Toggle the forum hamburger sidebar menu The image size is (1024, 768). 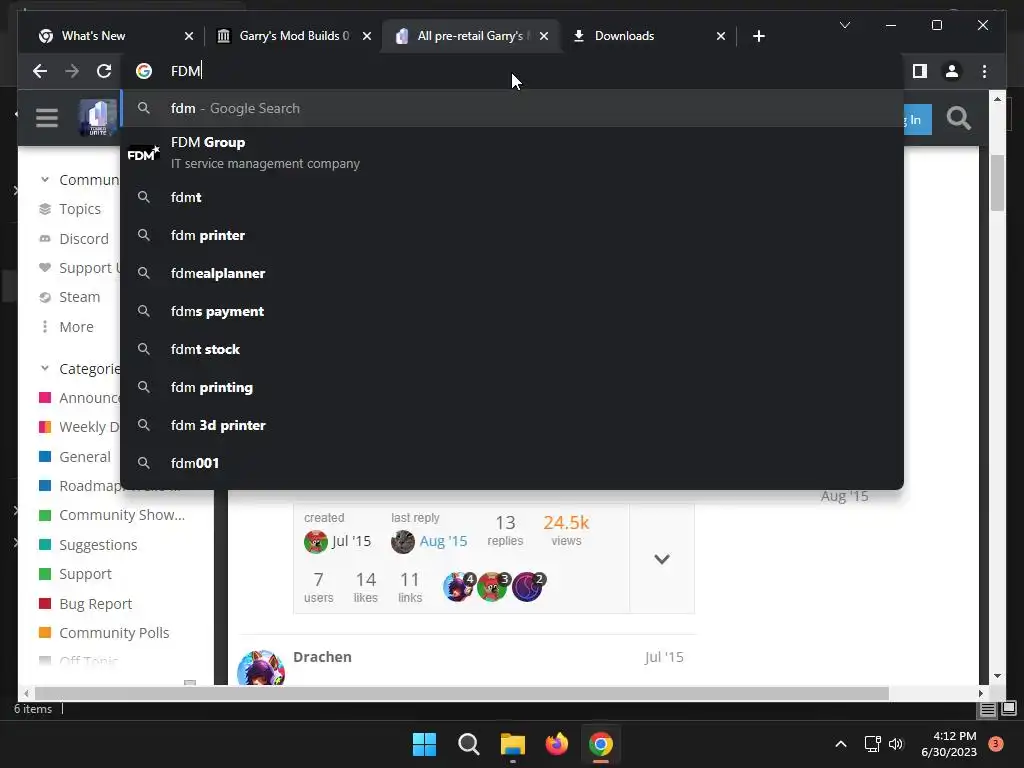[x=47, y=118]
